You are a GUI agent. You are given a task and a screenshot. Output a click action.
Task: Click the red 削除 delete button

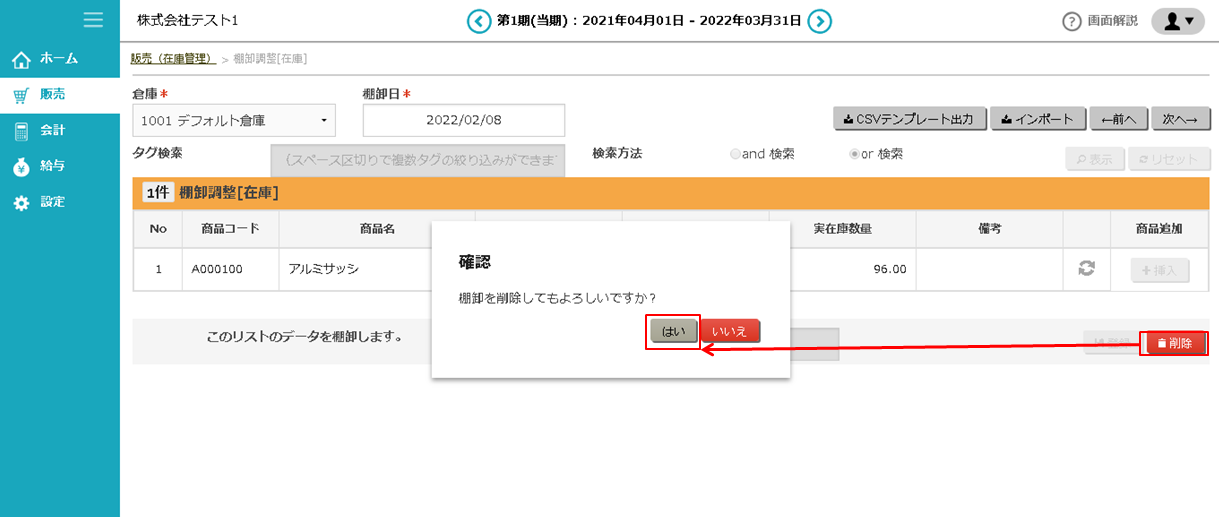pyautogui.click(x=1173, y=343)
